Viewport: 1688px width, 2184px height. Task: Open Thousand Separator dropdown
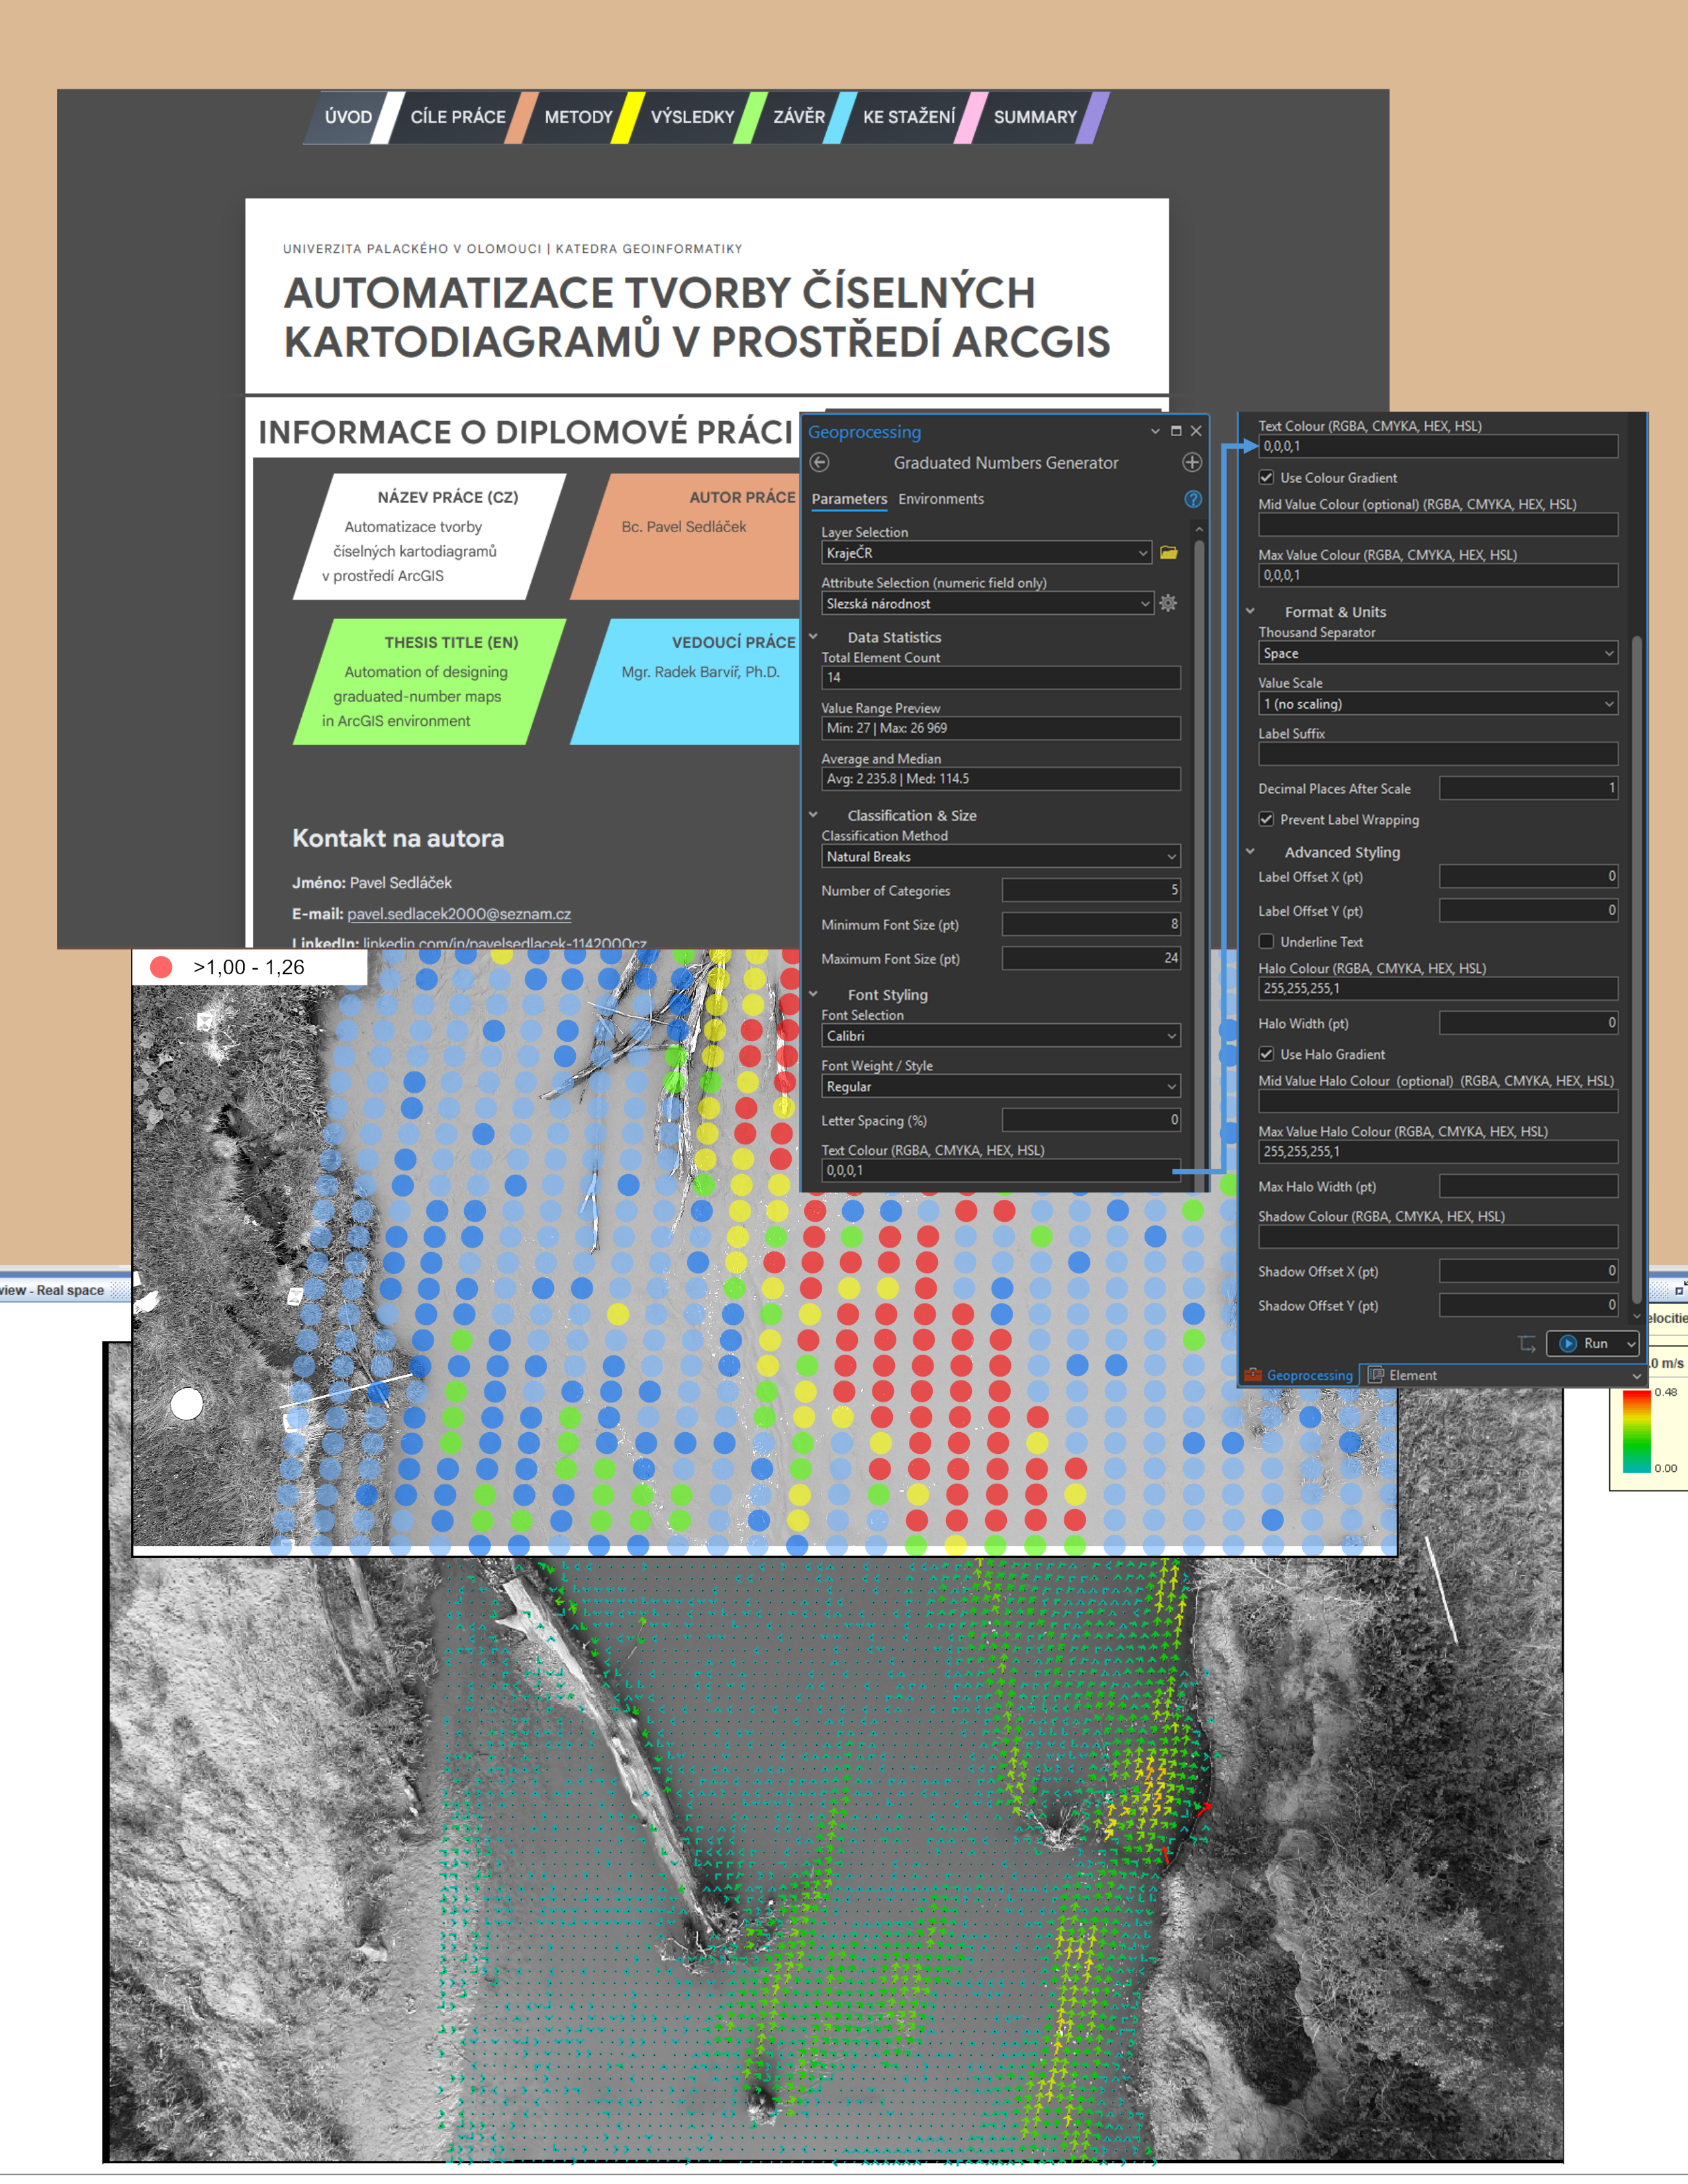pos(1438,653)
